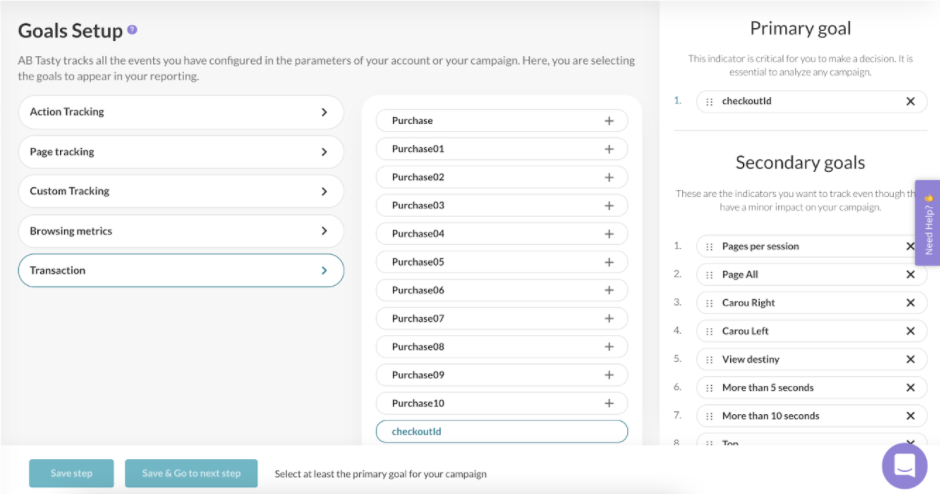The width and height of the screenshot is (940, 494).
Task: Open the Need Help side tab
Action: 927,223
